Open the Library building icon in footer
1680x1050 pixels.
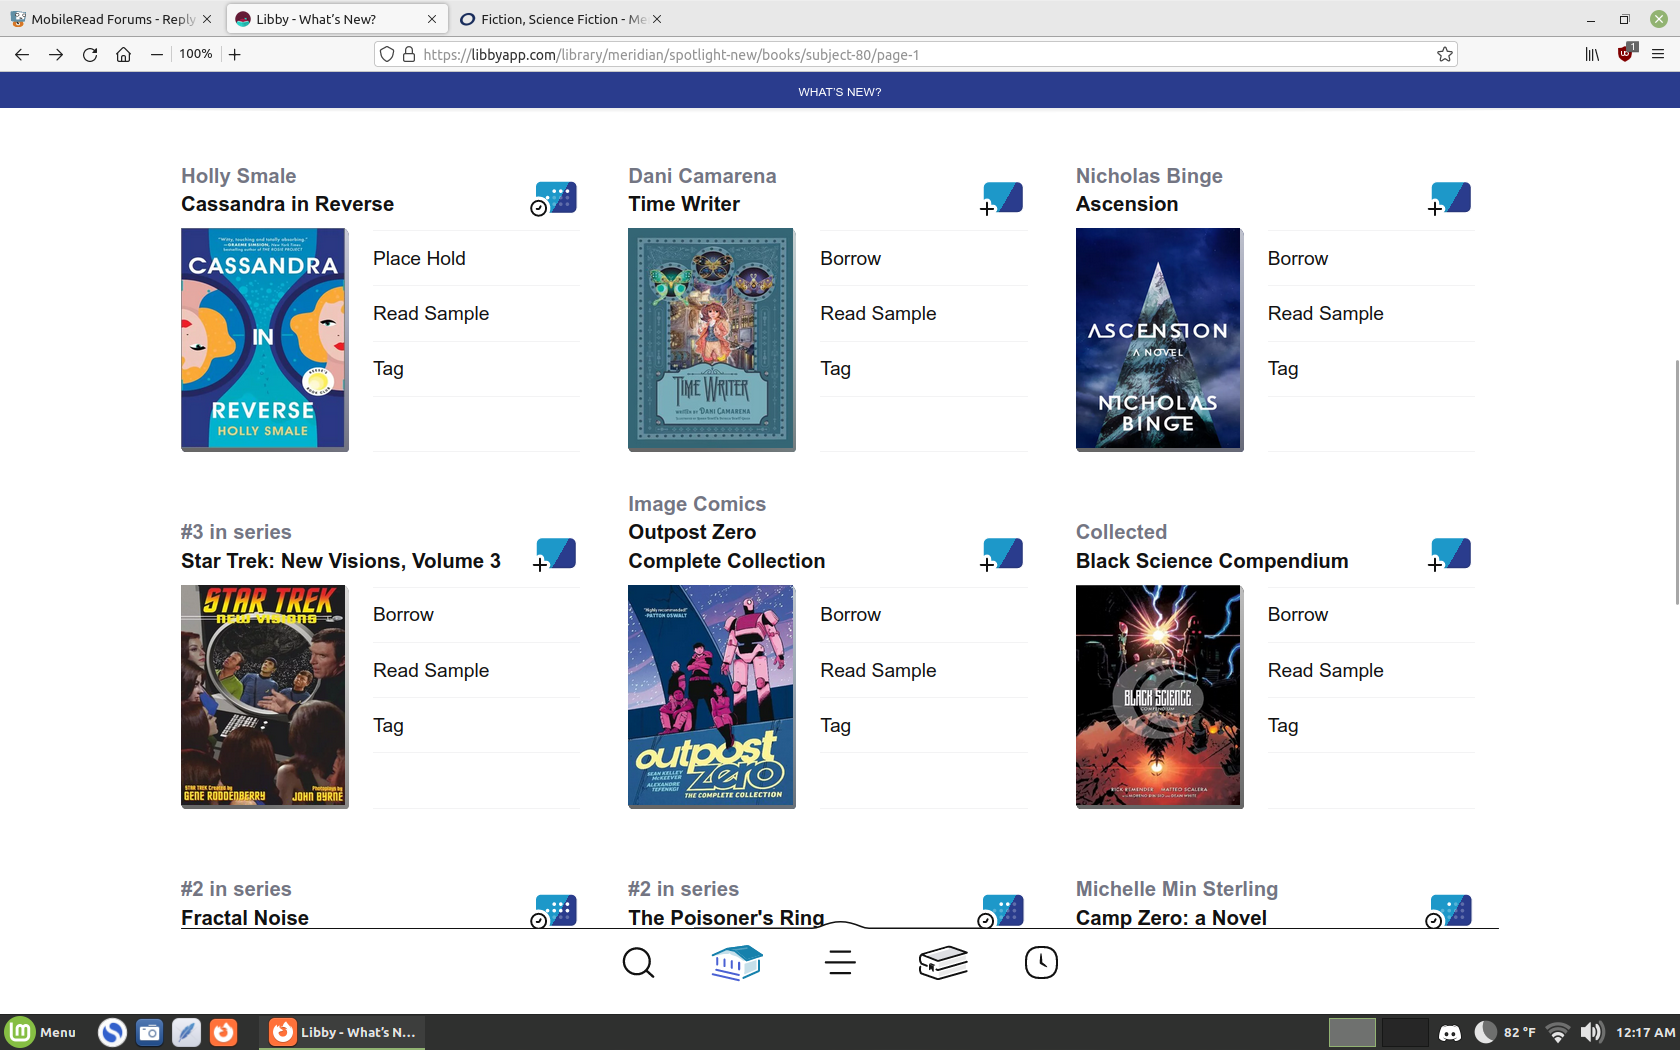click(737, 963)
